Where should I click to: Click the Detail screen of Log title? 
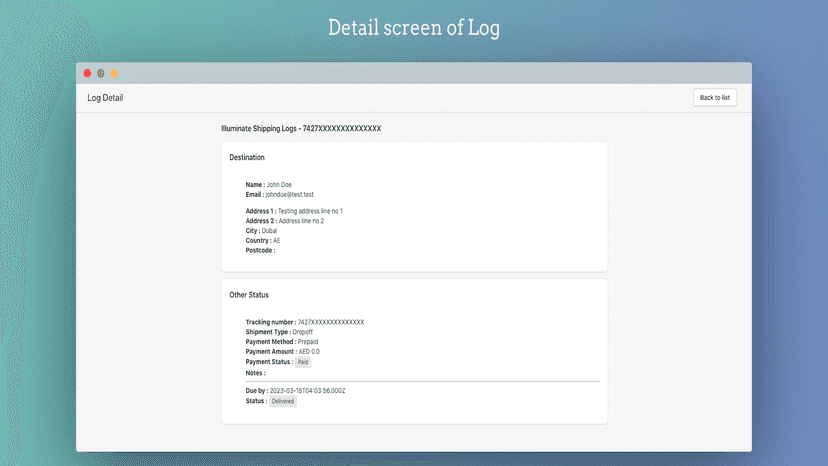tap(414, 28)
